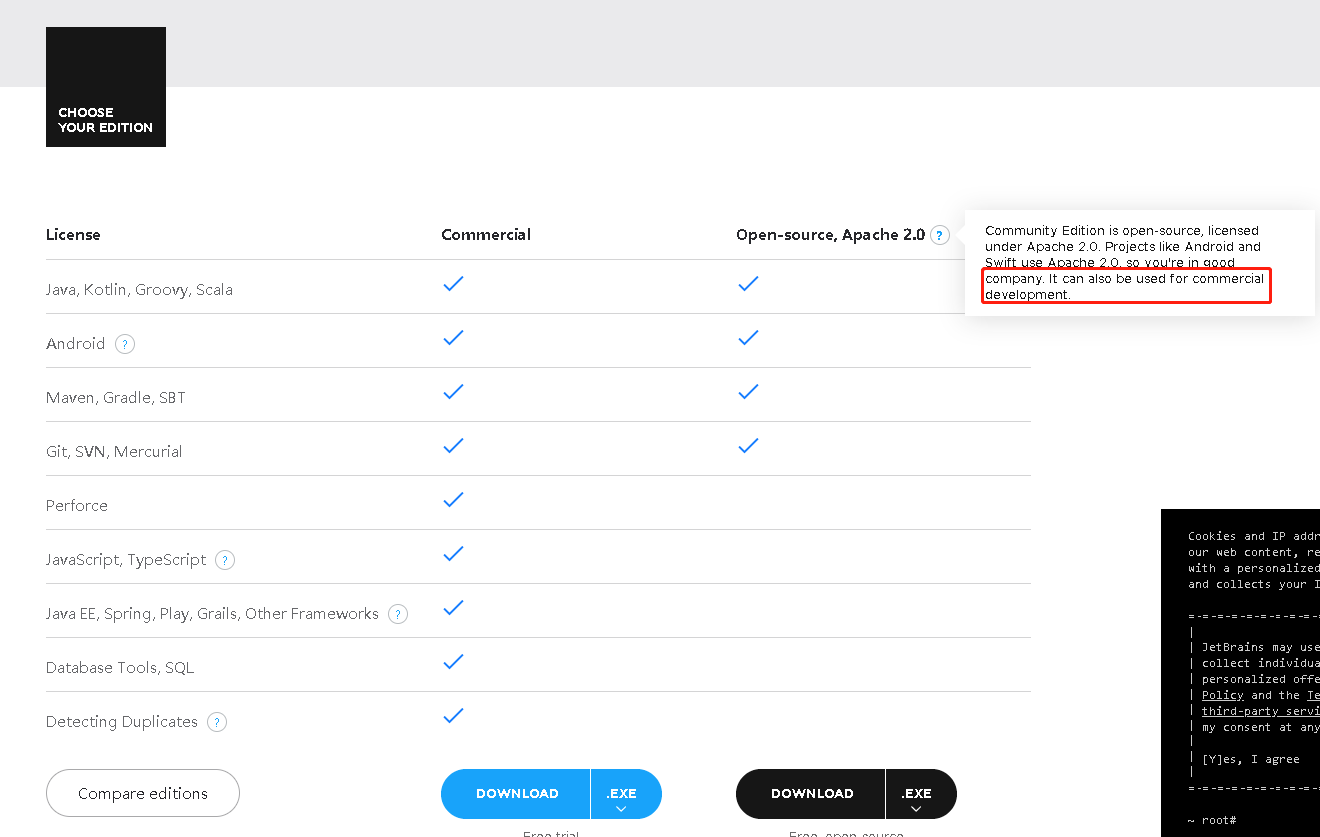Click the help icon beside Android

124,344
